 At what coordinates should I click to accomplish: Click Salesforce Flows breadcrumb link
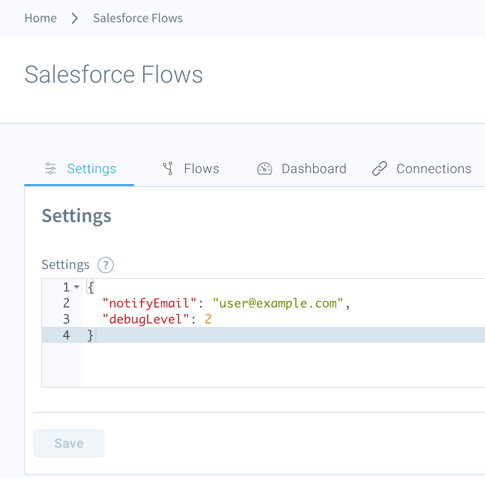click(138, 18)
